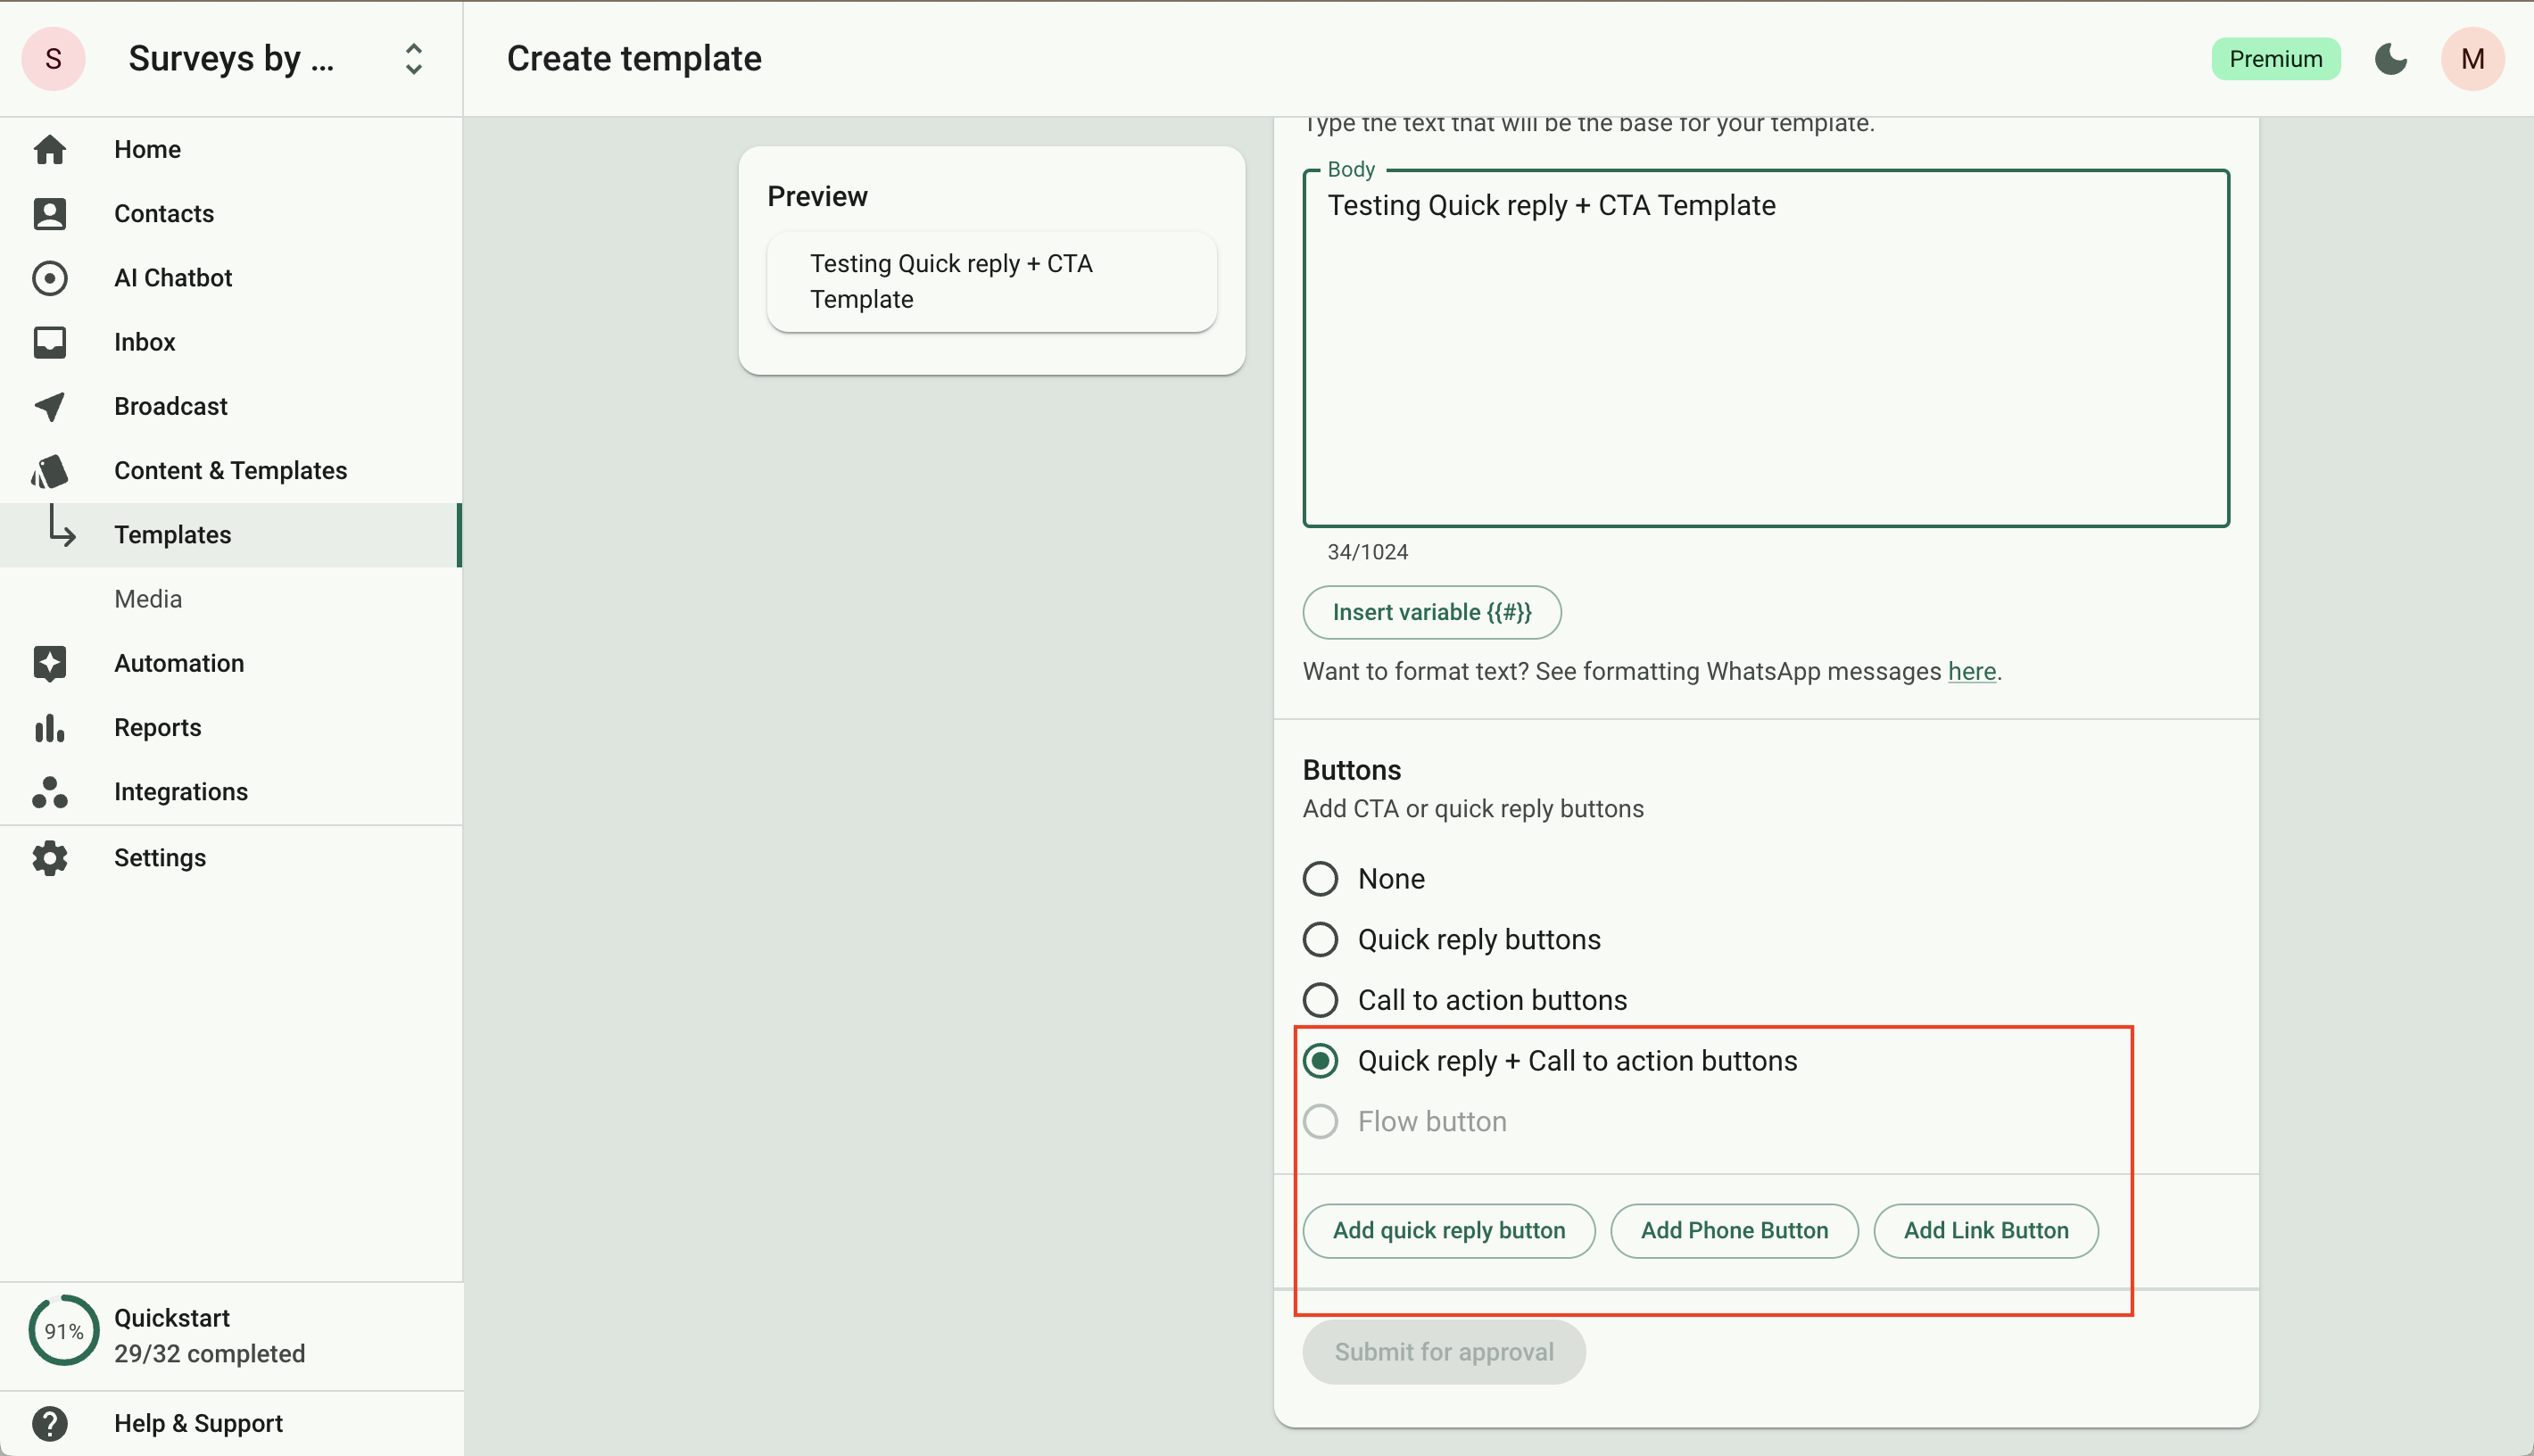This screenshot has width=2534, height=1456.
Task: Open the Contacts menu item
Action: pos(164,213)
